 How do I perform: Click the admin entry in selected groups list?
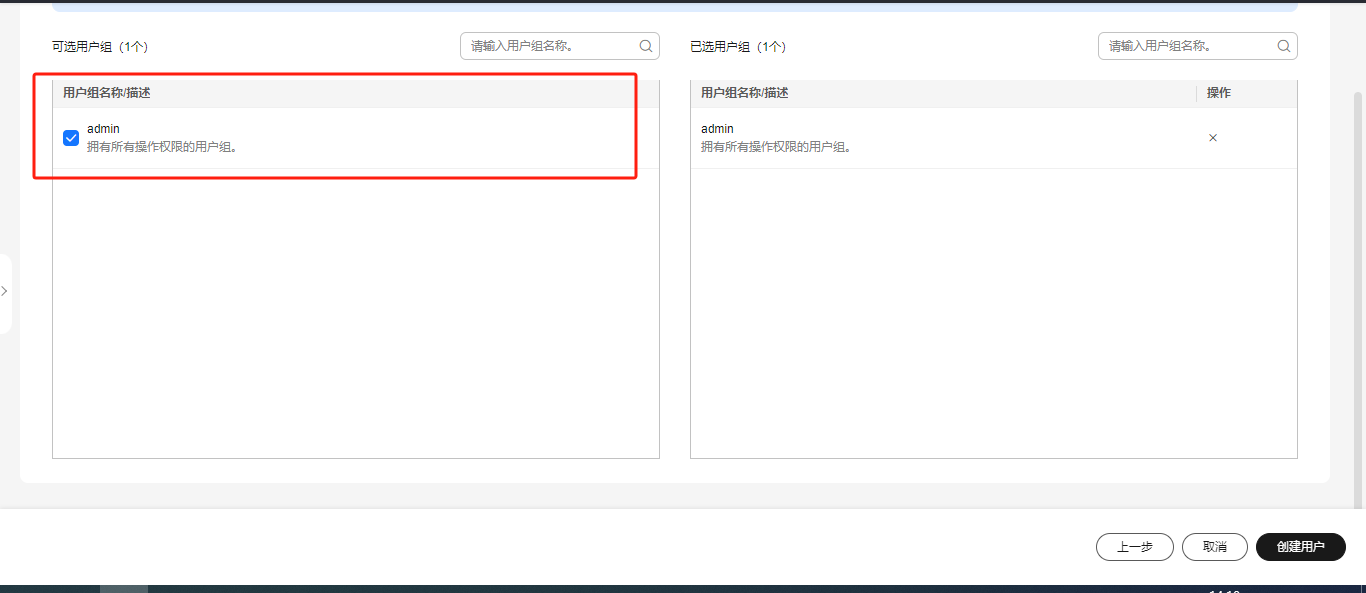coord(717,129)
